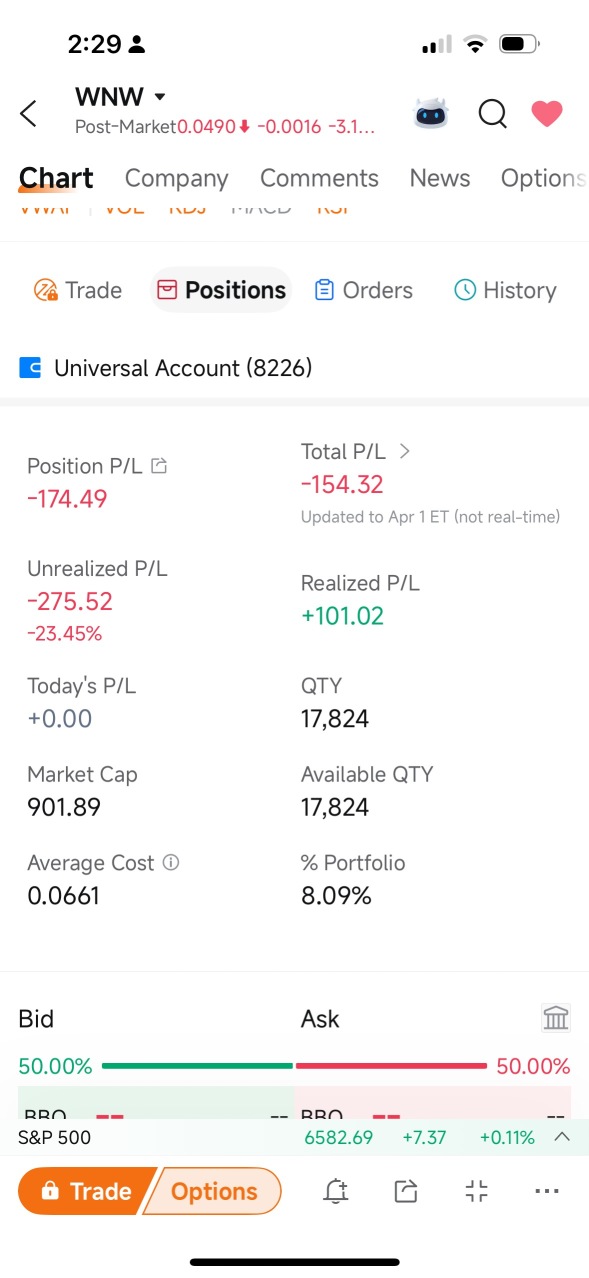The height and width of the screenshot is (1278, 589).
Task: Toggle the heart favorite icon
Action: (x=546, y=113)
